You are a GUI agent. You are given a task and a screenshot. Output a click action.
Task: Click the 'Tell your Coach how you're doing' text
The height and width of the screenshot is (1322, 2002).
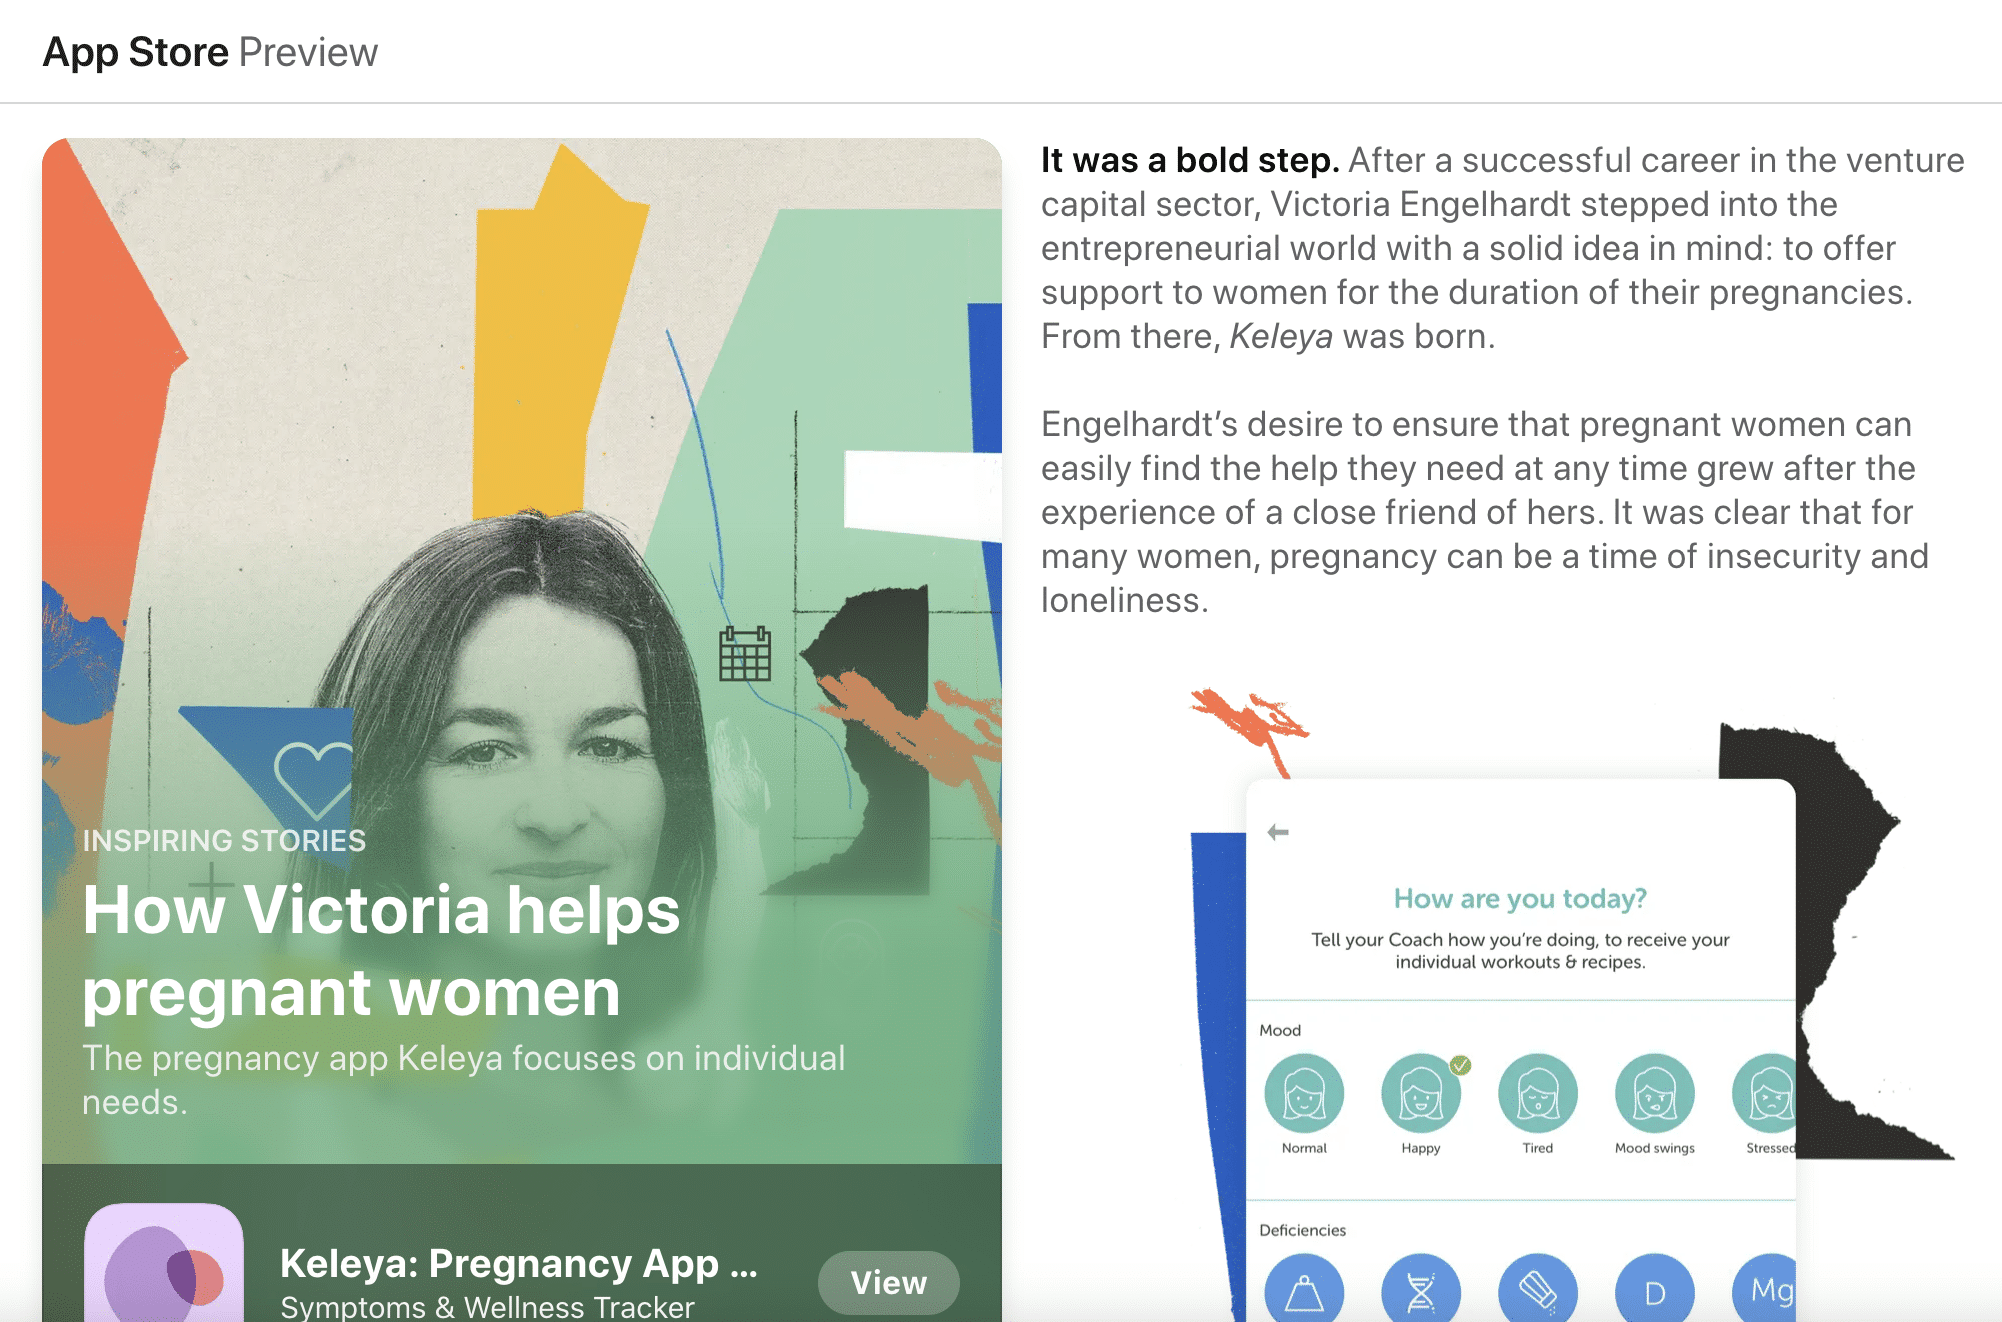point(1520,951)
